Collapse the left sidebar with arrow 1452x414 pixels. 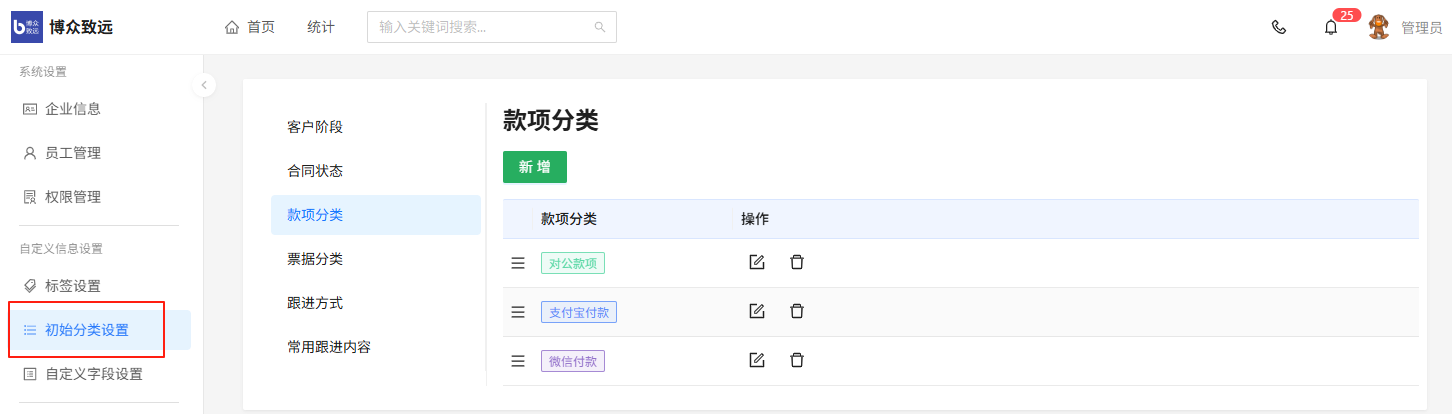(204, 85)
